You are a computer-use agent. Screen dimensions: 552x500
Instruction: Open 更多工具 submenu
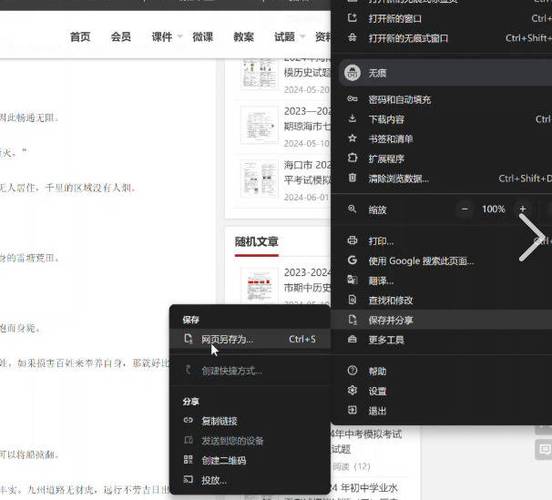click(x=442, y=339)
